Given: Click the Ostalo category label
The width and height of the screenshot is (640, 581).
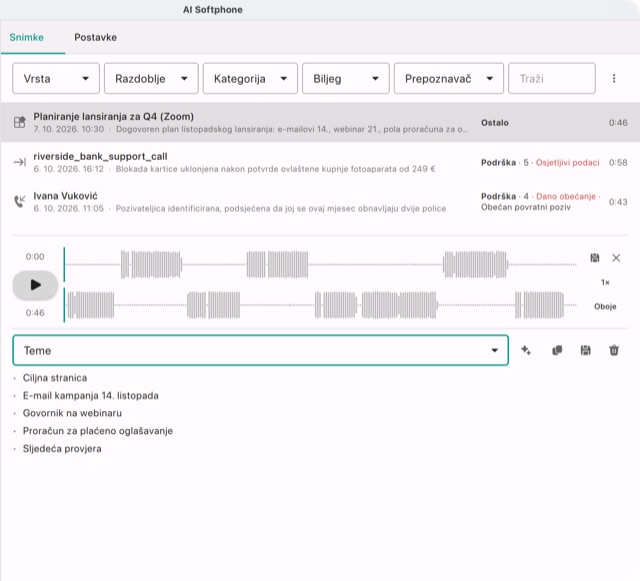Looking at the screenshot, I should coord(495,122).
